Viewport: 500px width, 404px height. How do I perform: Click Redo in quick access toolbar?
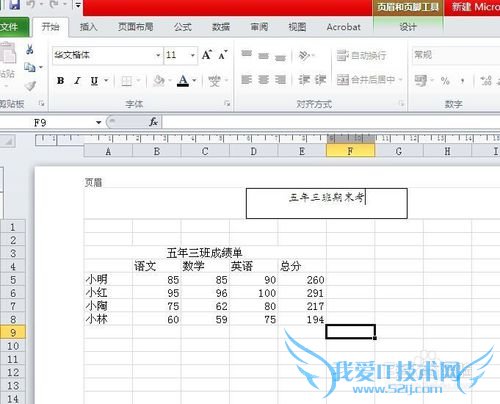coord(54,5)
